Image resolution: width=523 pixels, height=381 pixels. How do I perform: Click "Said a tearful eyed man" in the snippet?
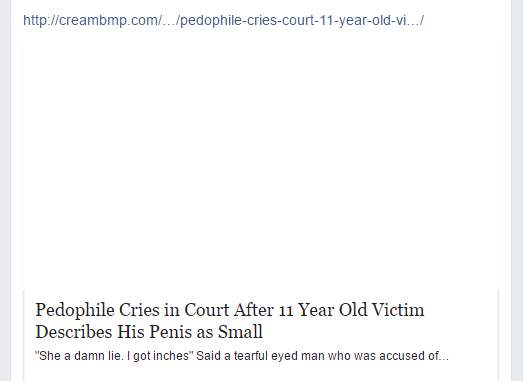260,356
